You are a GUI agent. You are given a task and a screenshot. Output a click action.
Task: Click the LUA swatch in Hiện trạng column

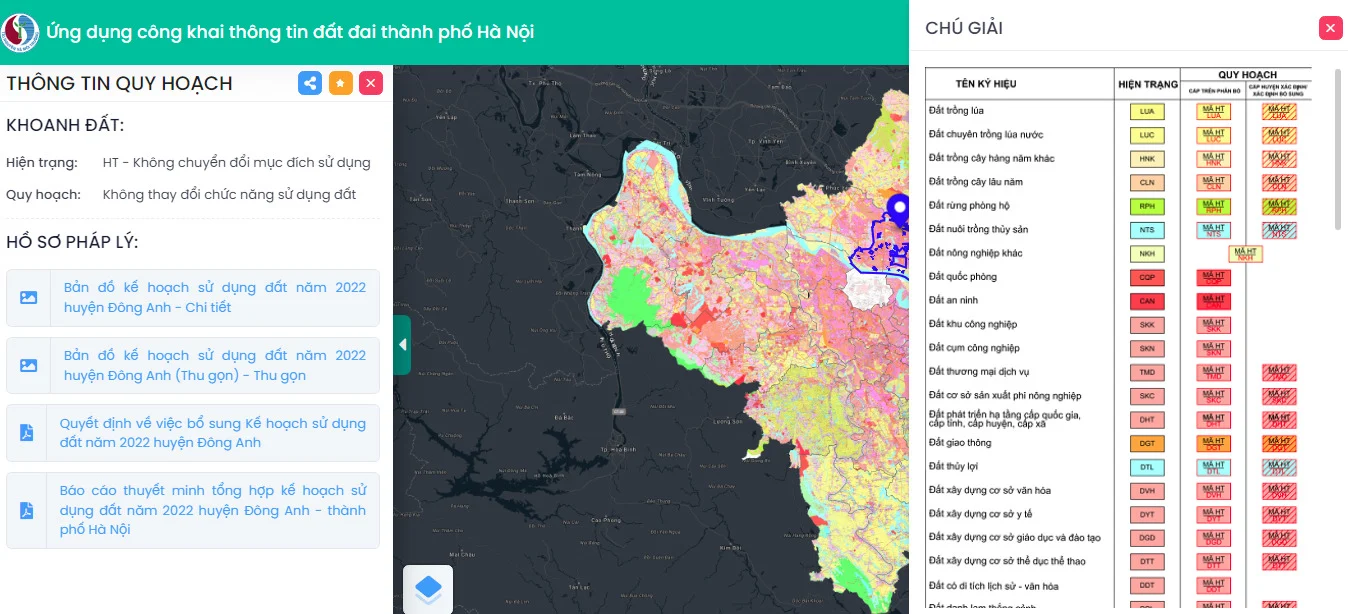click(1147, 111)
